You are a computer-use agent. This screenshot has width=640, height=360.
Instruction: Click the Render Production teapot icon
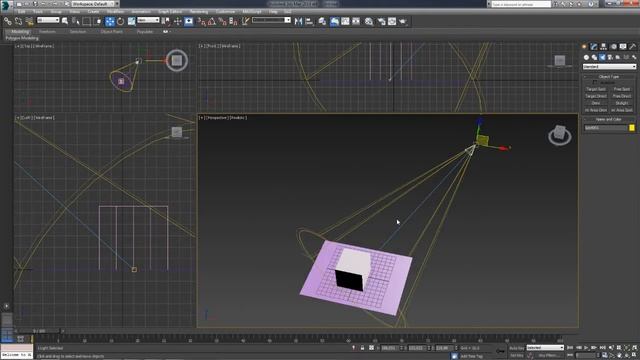click(x=403, y=21)
